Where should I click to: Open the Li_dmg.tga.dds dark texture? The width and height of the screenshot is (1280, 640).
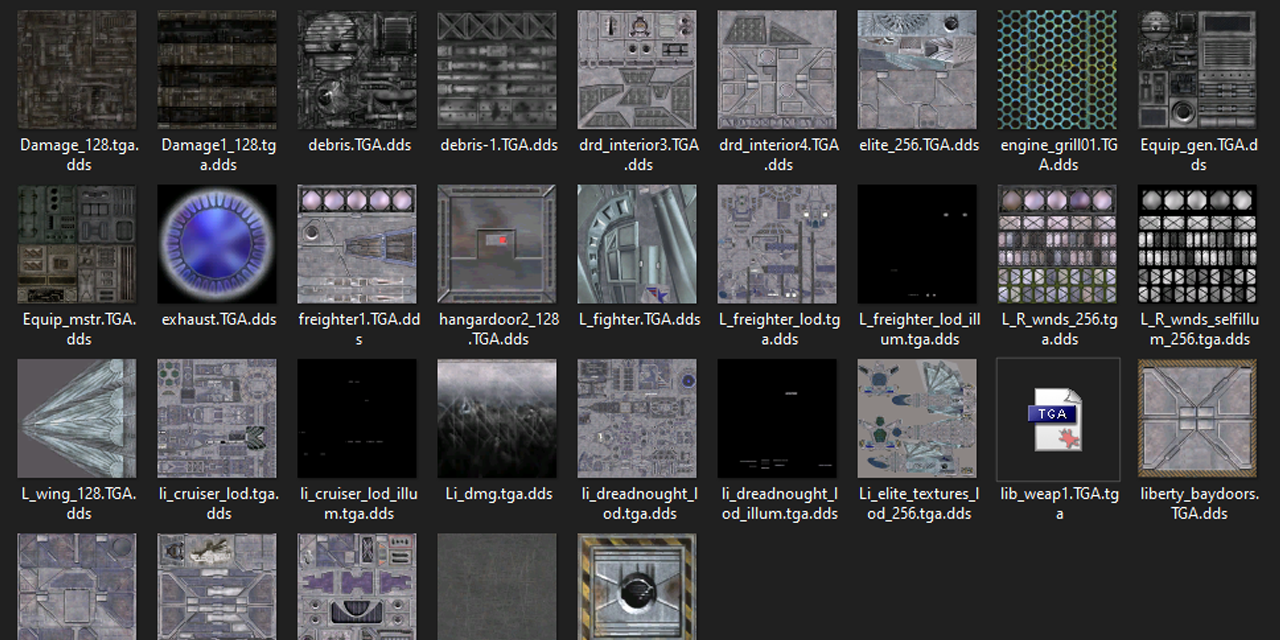497,418
